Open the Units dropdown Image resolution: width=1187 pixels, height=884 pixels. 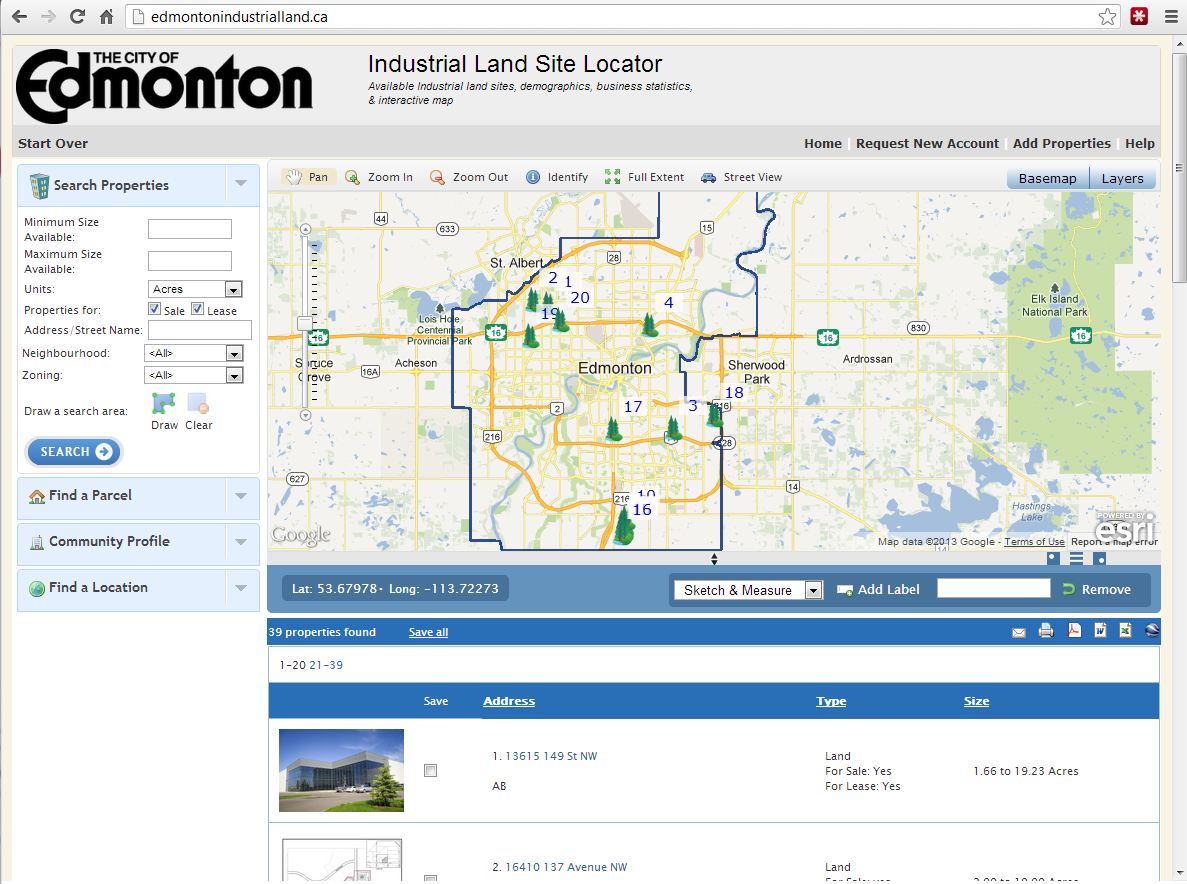pyautogui.click(x=195, y=289)
